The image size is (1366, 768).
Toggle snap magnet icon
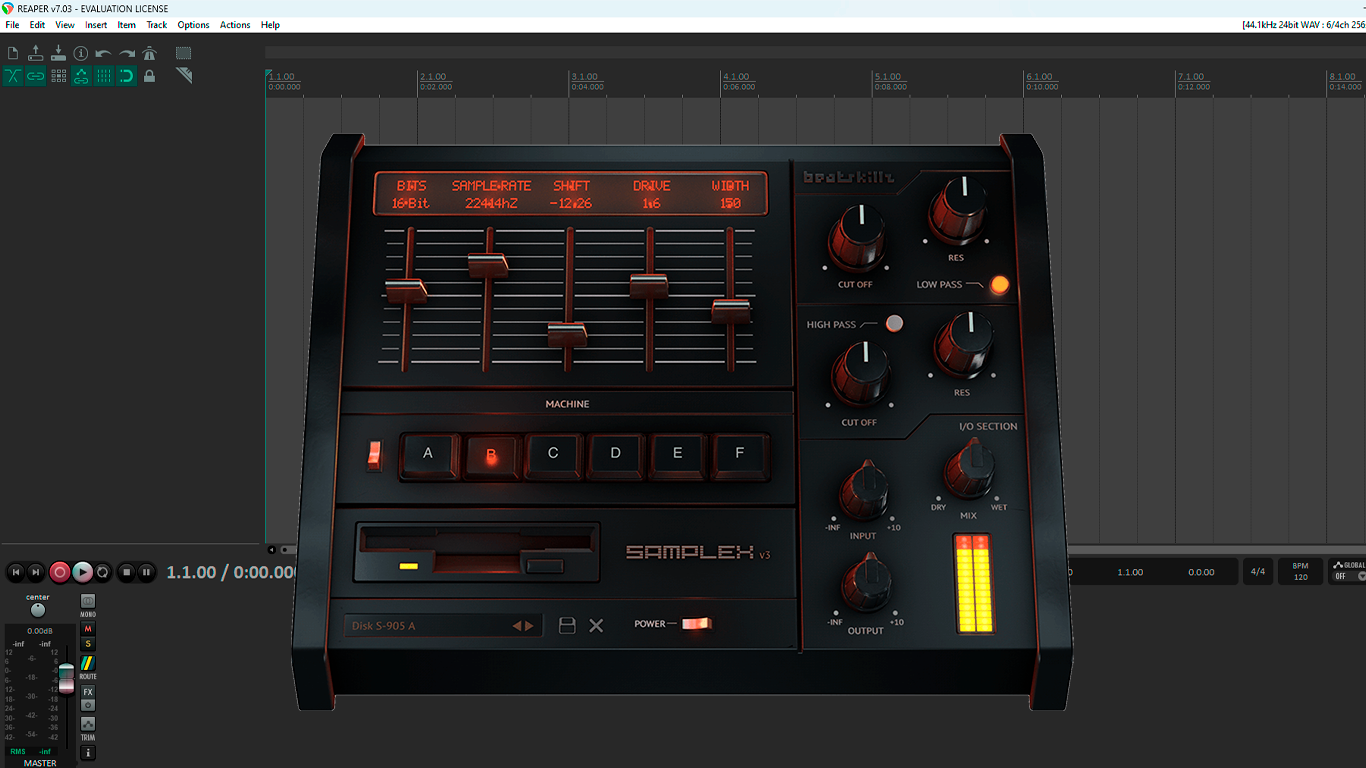[127, 76]
